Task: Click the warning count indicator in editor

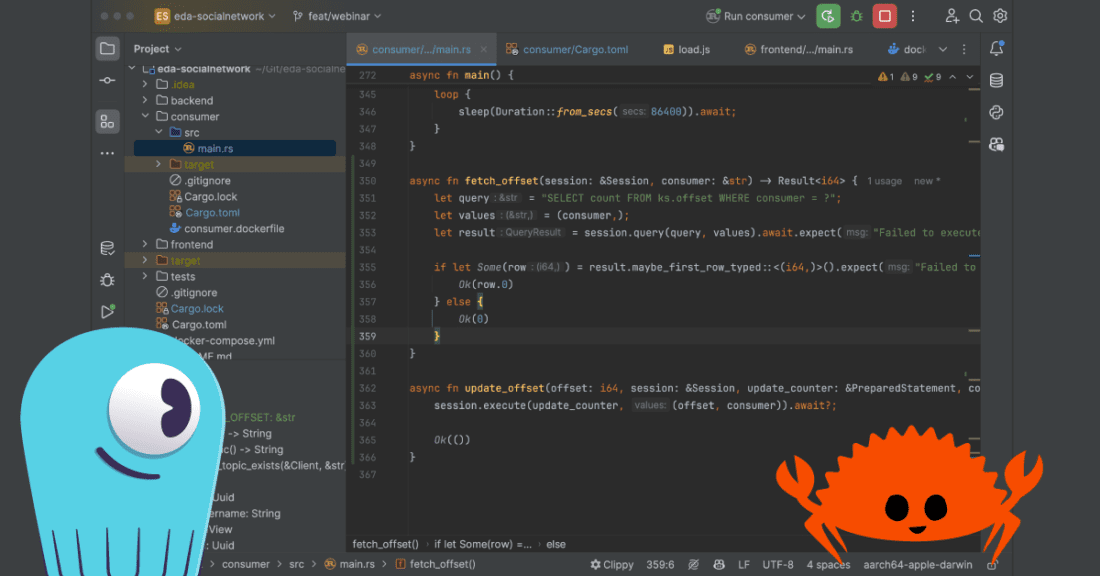Action: 885,76
